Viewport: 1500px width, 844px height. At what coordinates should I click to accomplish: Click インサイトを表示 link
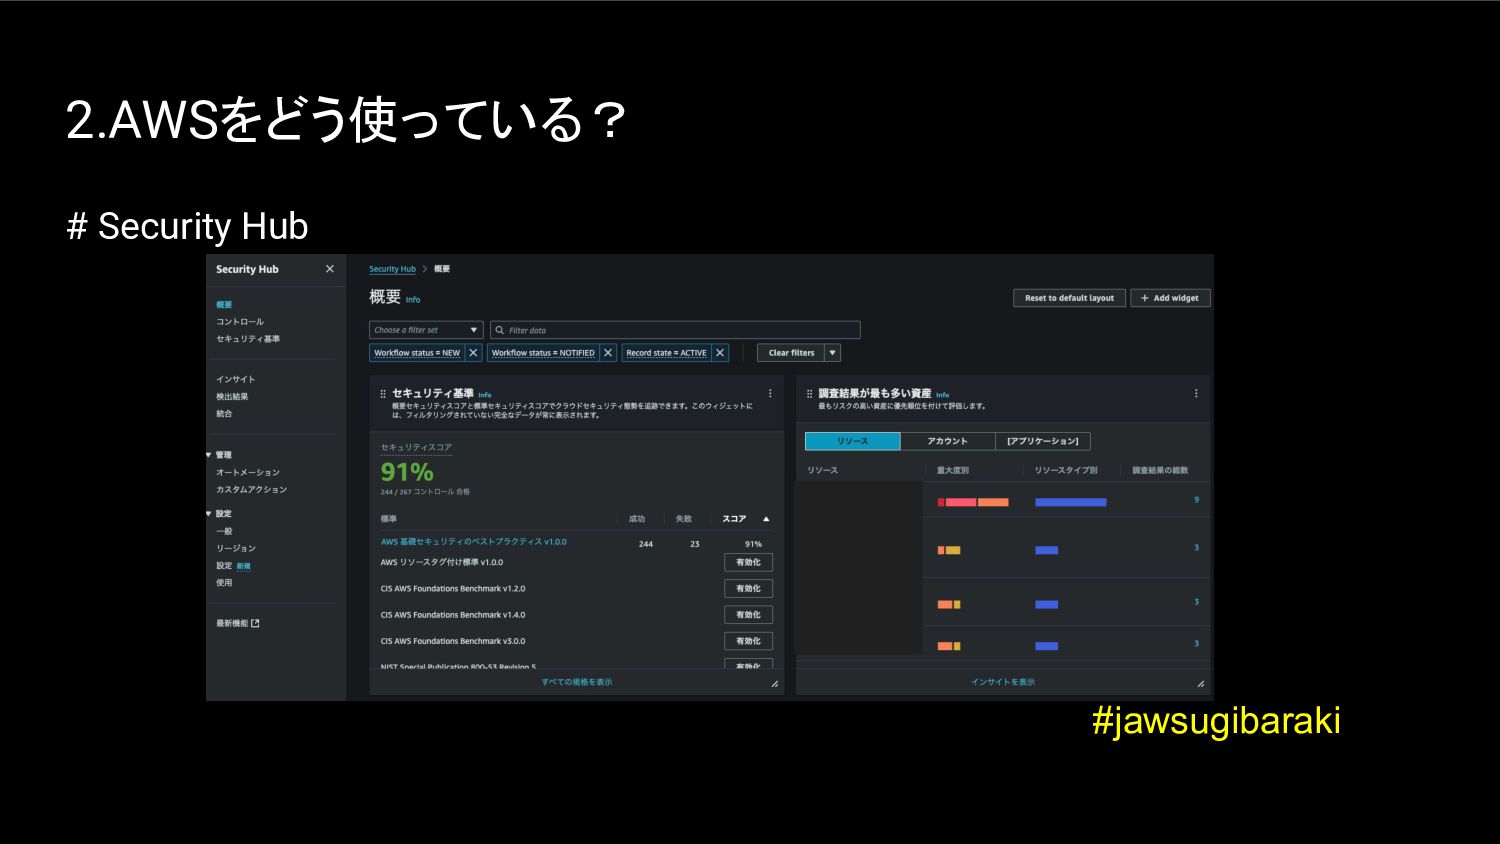coord(1003,682)
